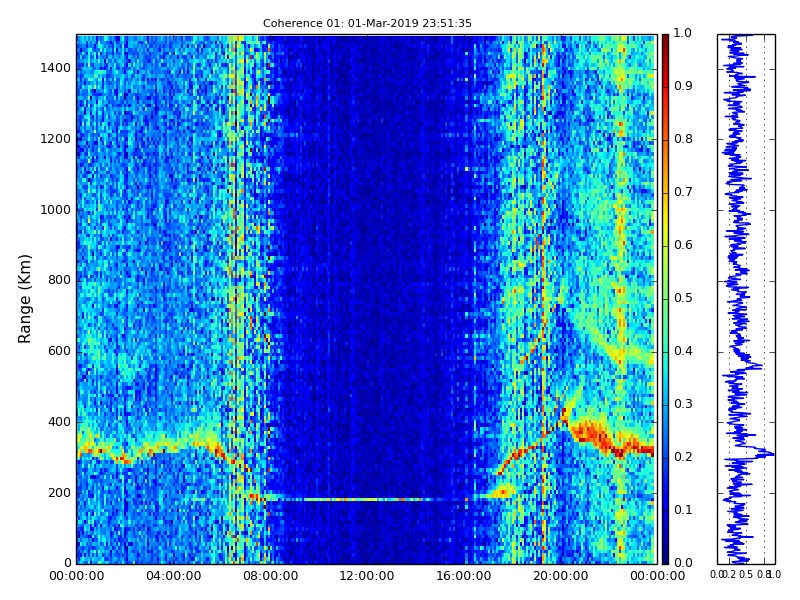
Task: Click the 1200 tick label on range axis
Action: 56,139
